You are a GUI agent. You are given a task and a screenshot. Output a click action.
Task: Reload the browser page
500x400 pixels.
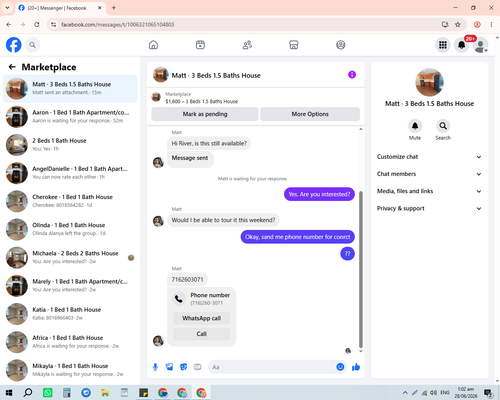point(37,24)
